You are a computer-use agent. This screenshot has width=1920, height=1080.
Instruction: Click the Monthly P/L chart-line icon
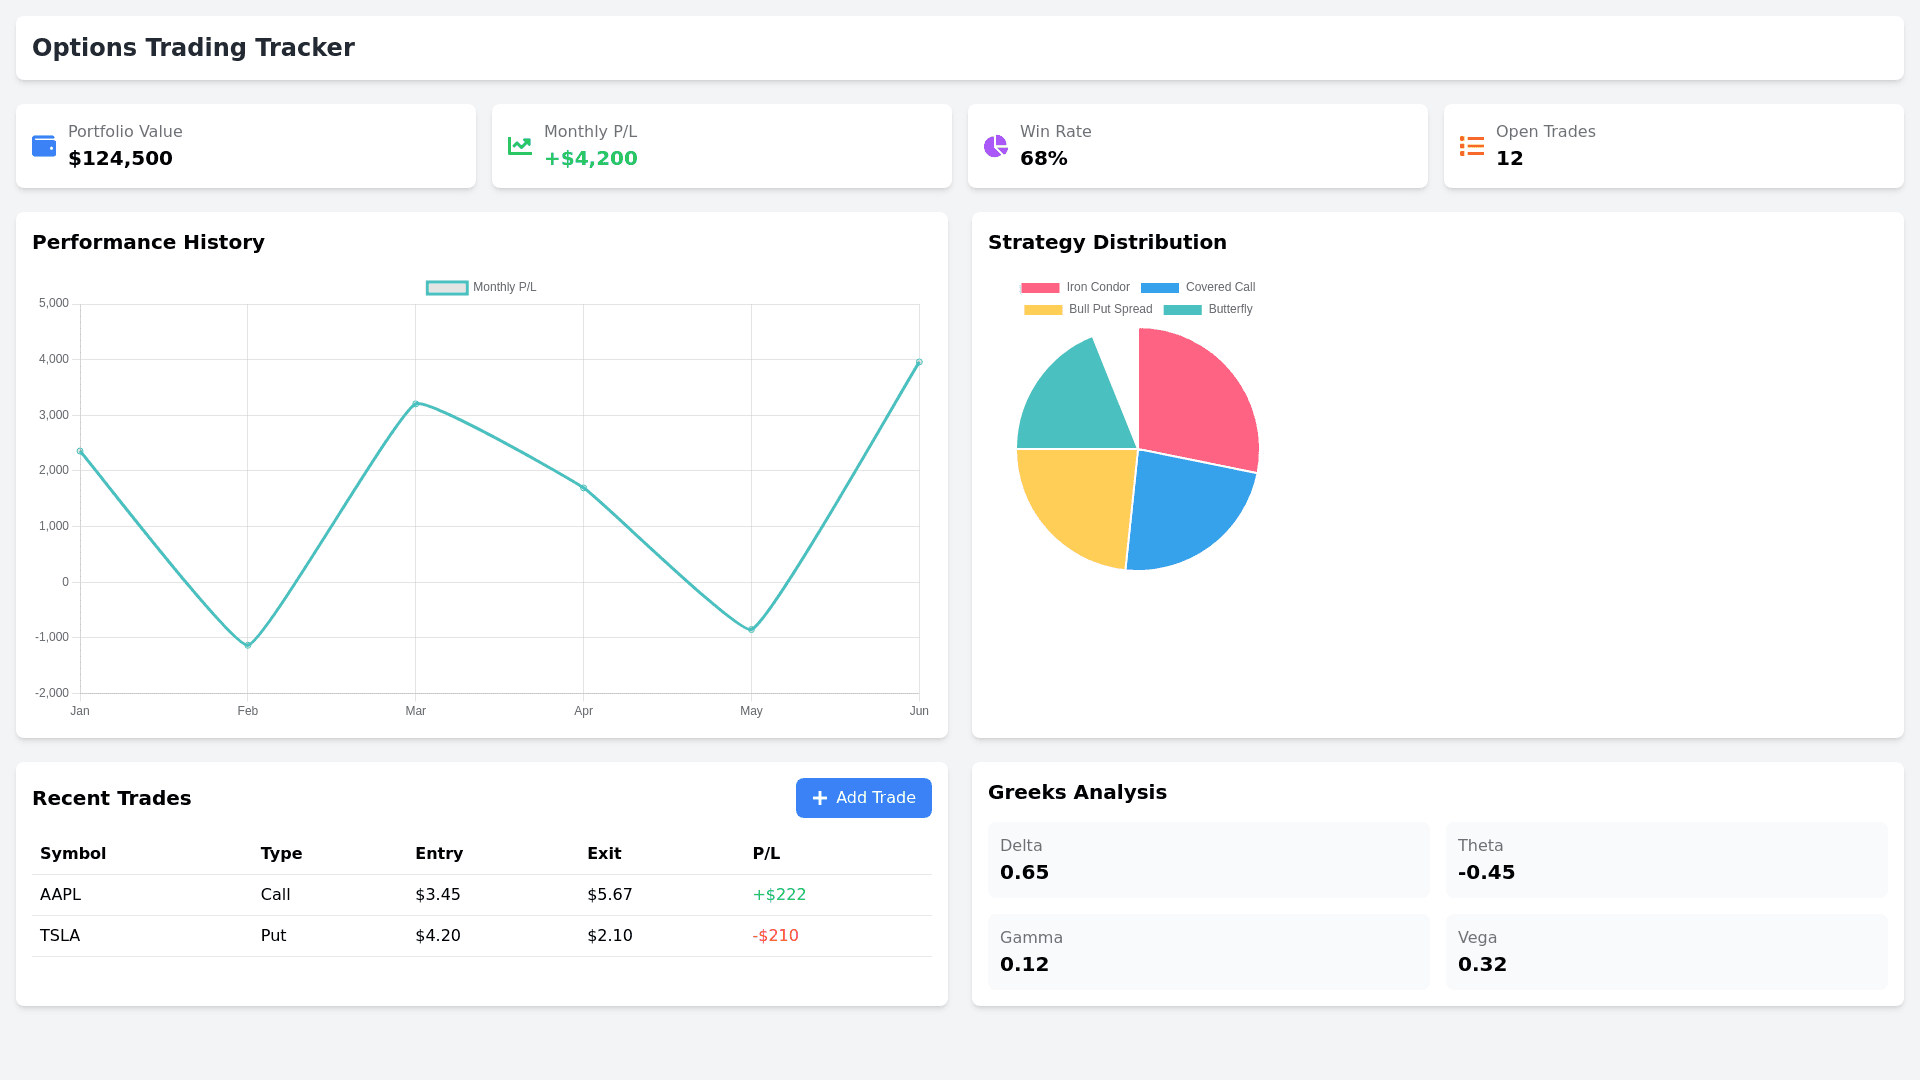click(x=520, y=146)
